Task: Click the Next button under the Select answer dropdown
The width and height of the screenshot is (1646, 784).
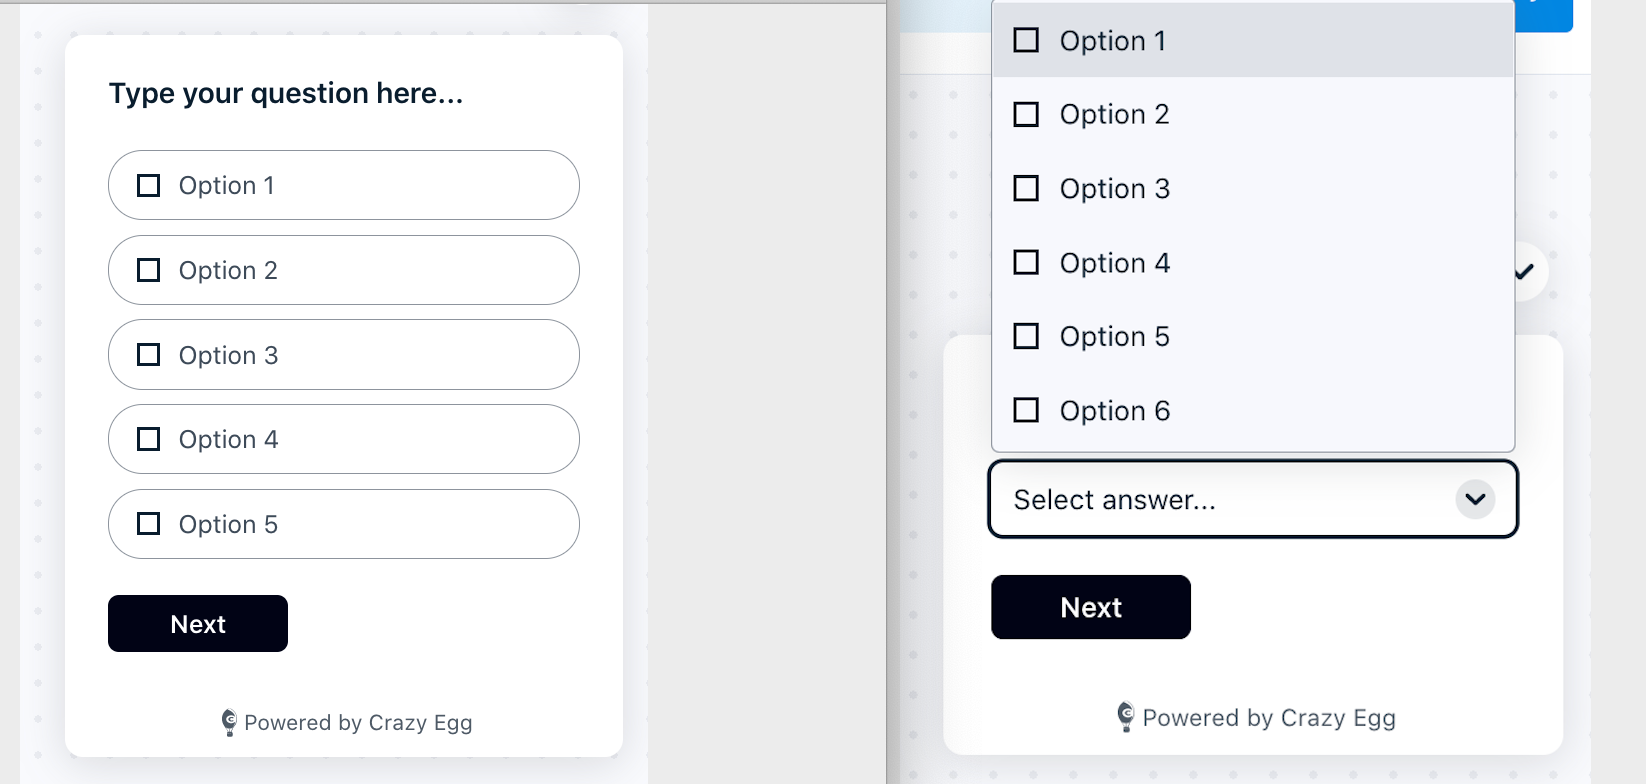Action: [x=1091, y=607]
